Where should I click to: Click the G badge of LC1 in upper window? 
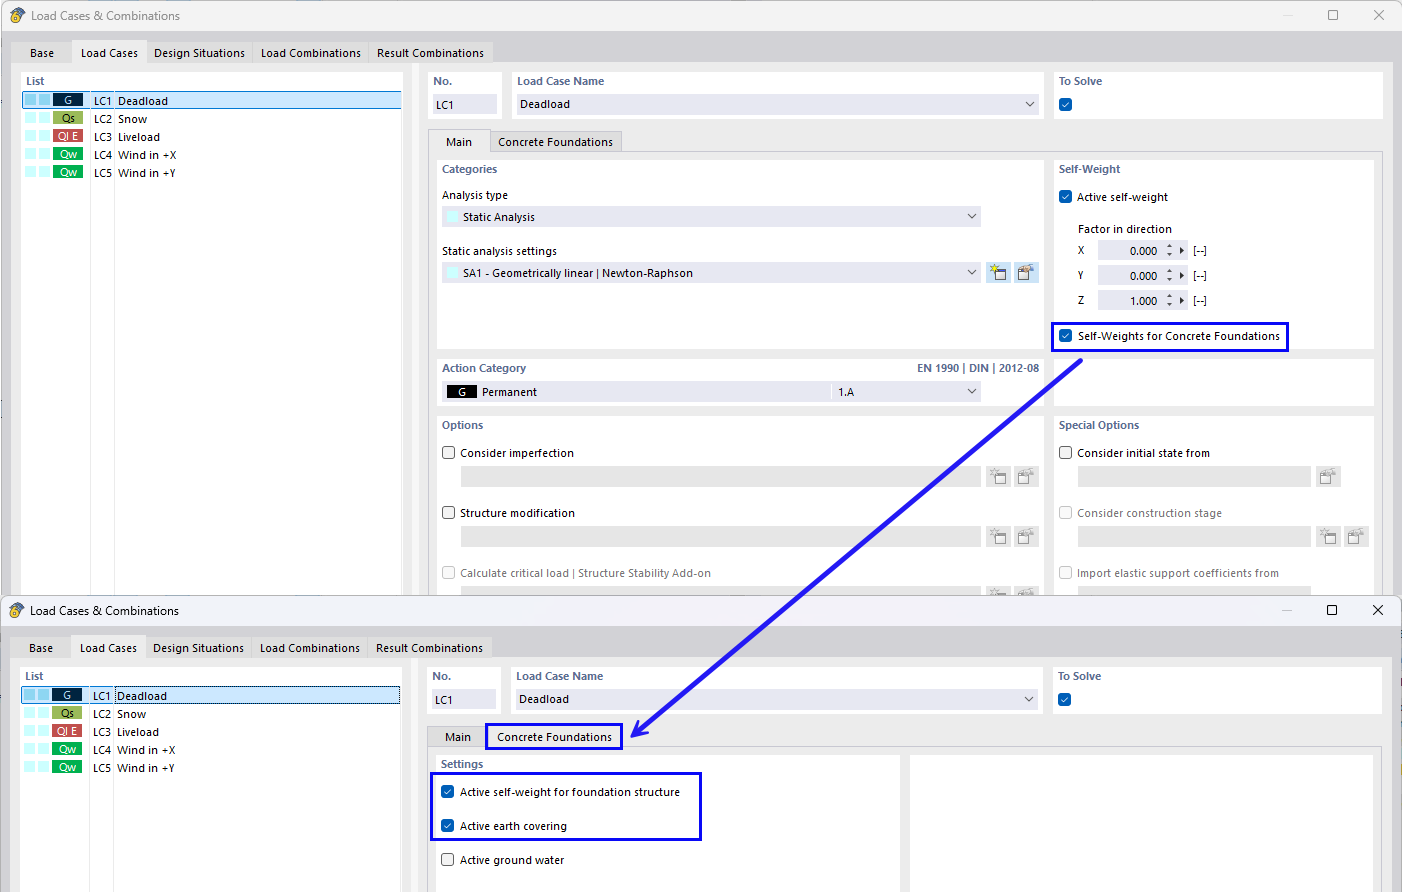click(68, 101)
